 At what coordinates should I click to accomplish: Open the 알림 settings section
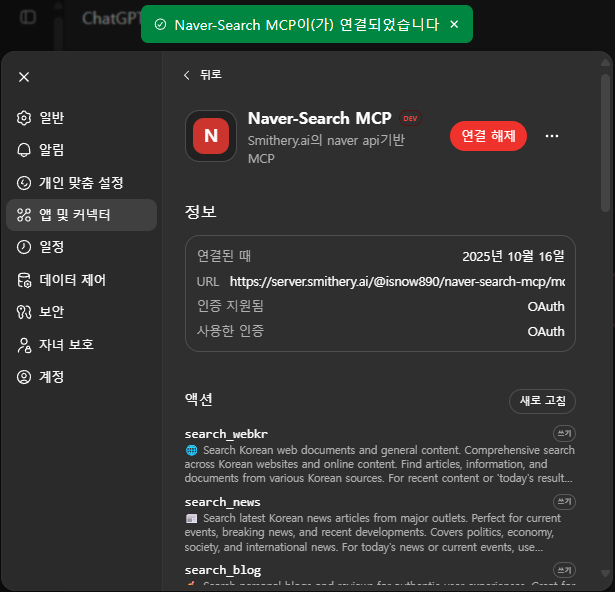82,150
